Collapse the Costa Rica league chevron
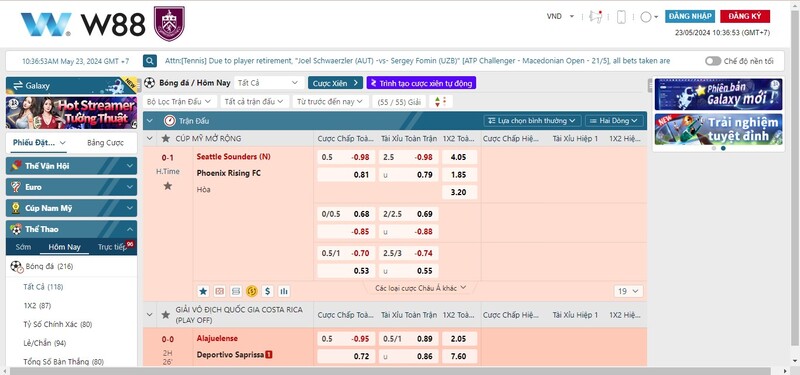Screen dimensions: 800x375 [149, 315]
